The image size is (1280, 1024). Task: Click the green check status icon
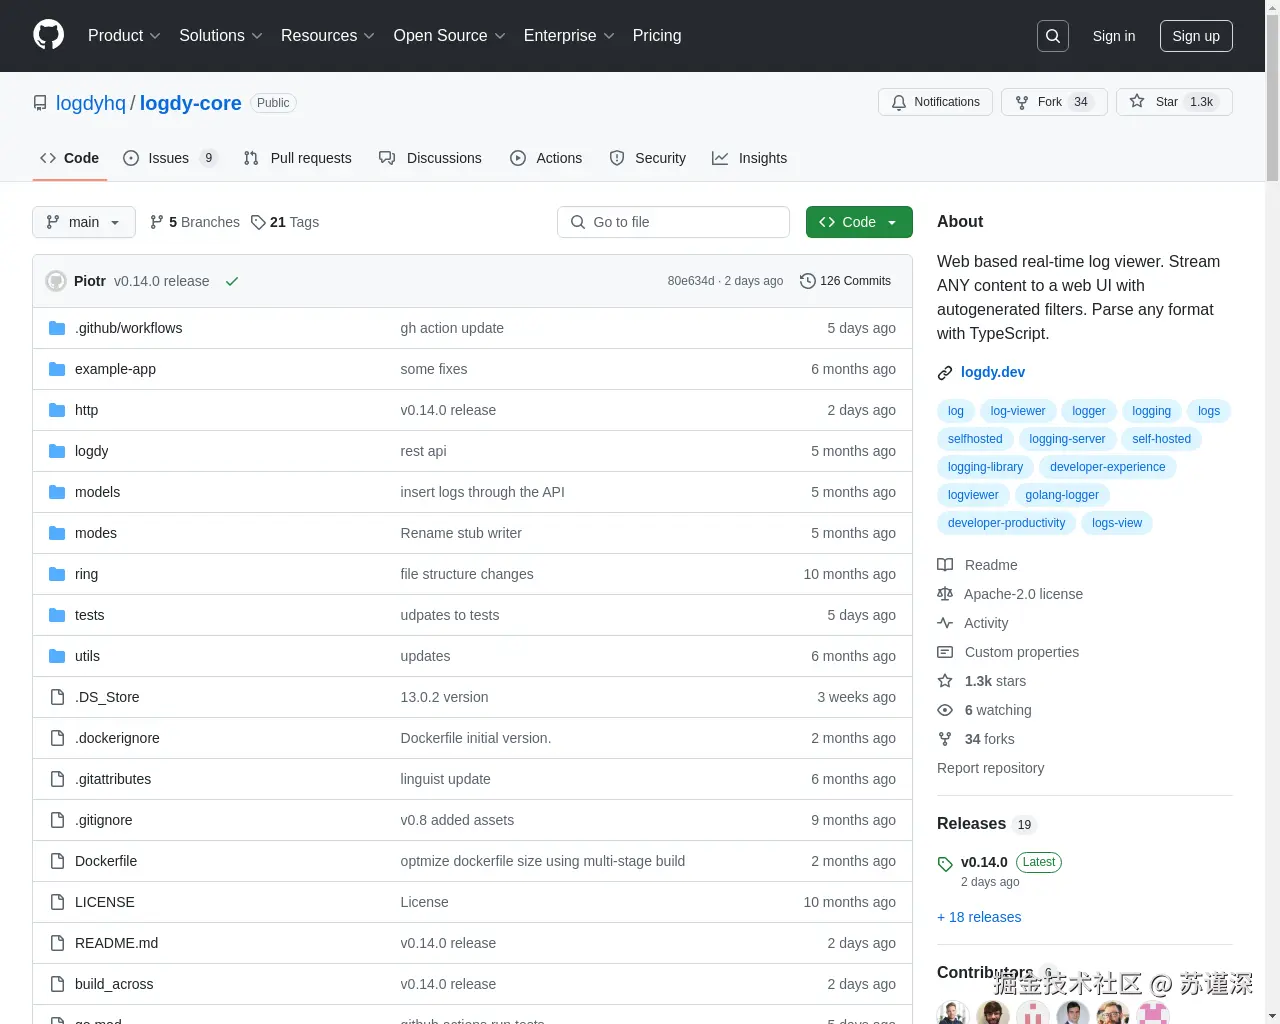(232, 281)
